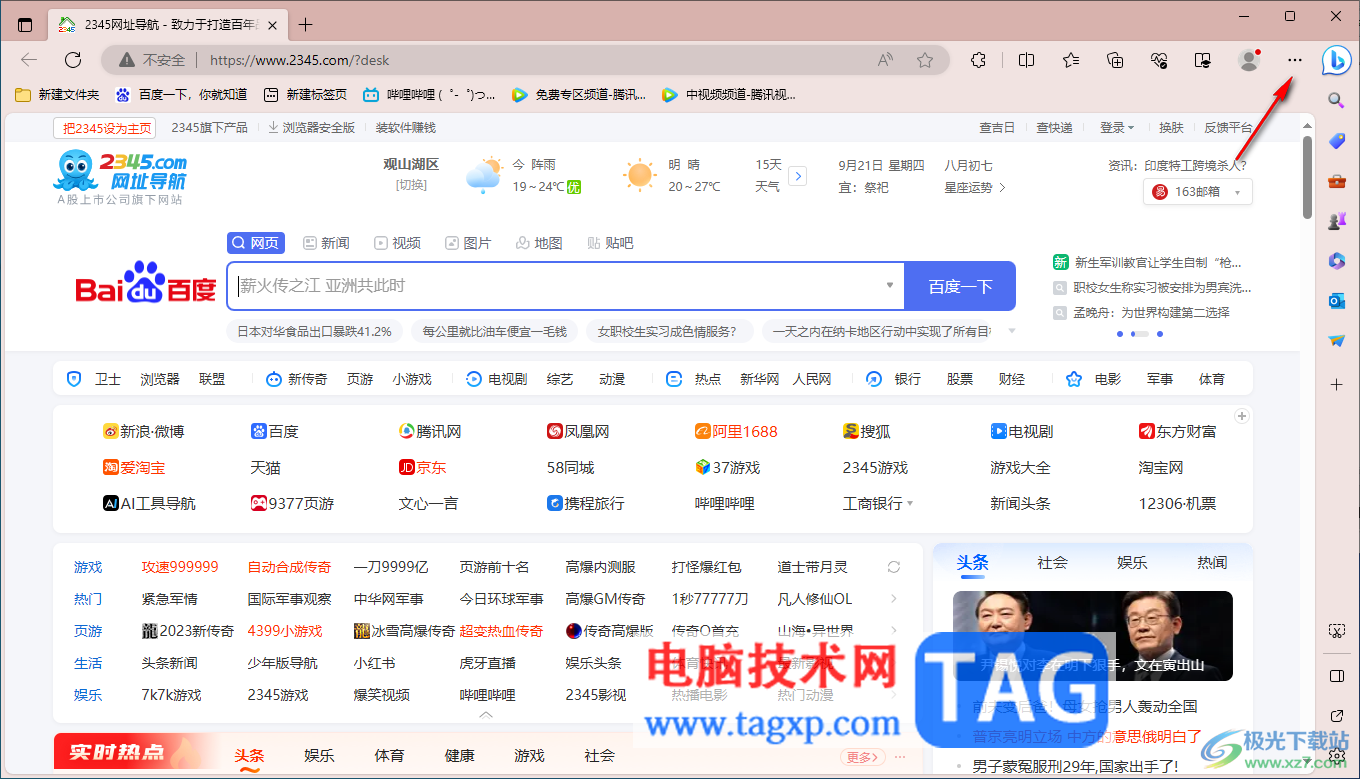Viewport: 1360px width, 779px height.
Task: Select the 网页 search tab
Action: tap(256, 243)
